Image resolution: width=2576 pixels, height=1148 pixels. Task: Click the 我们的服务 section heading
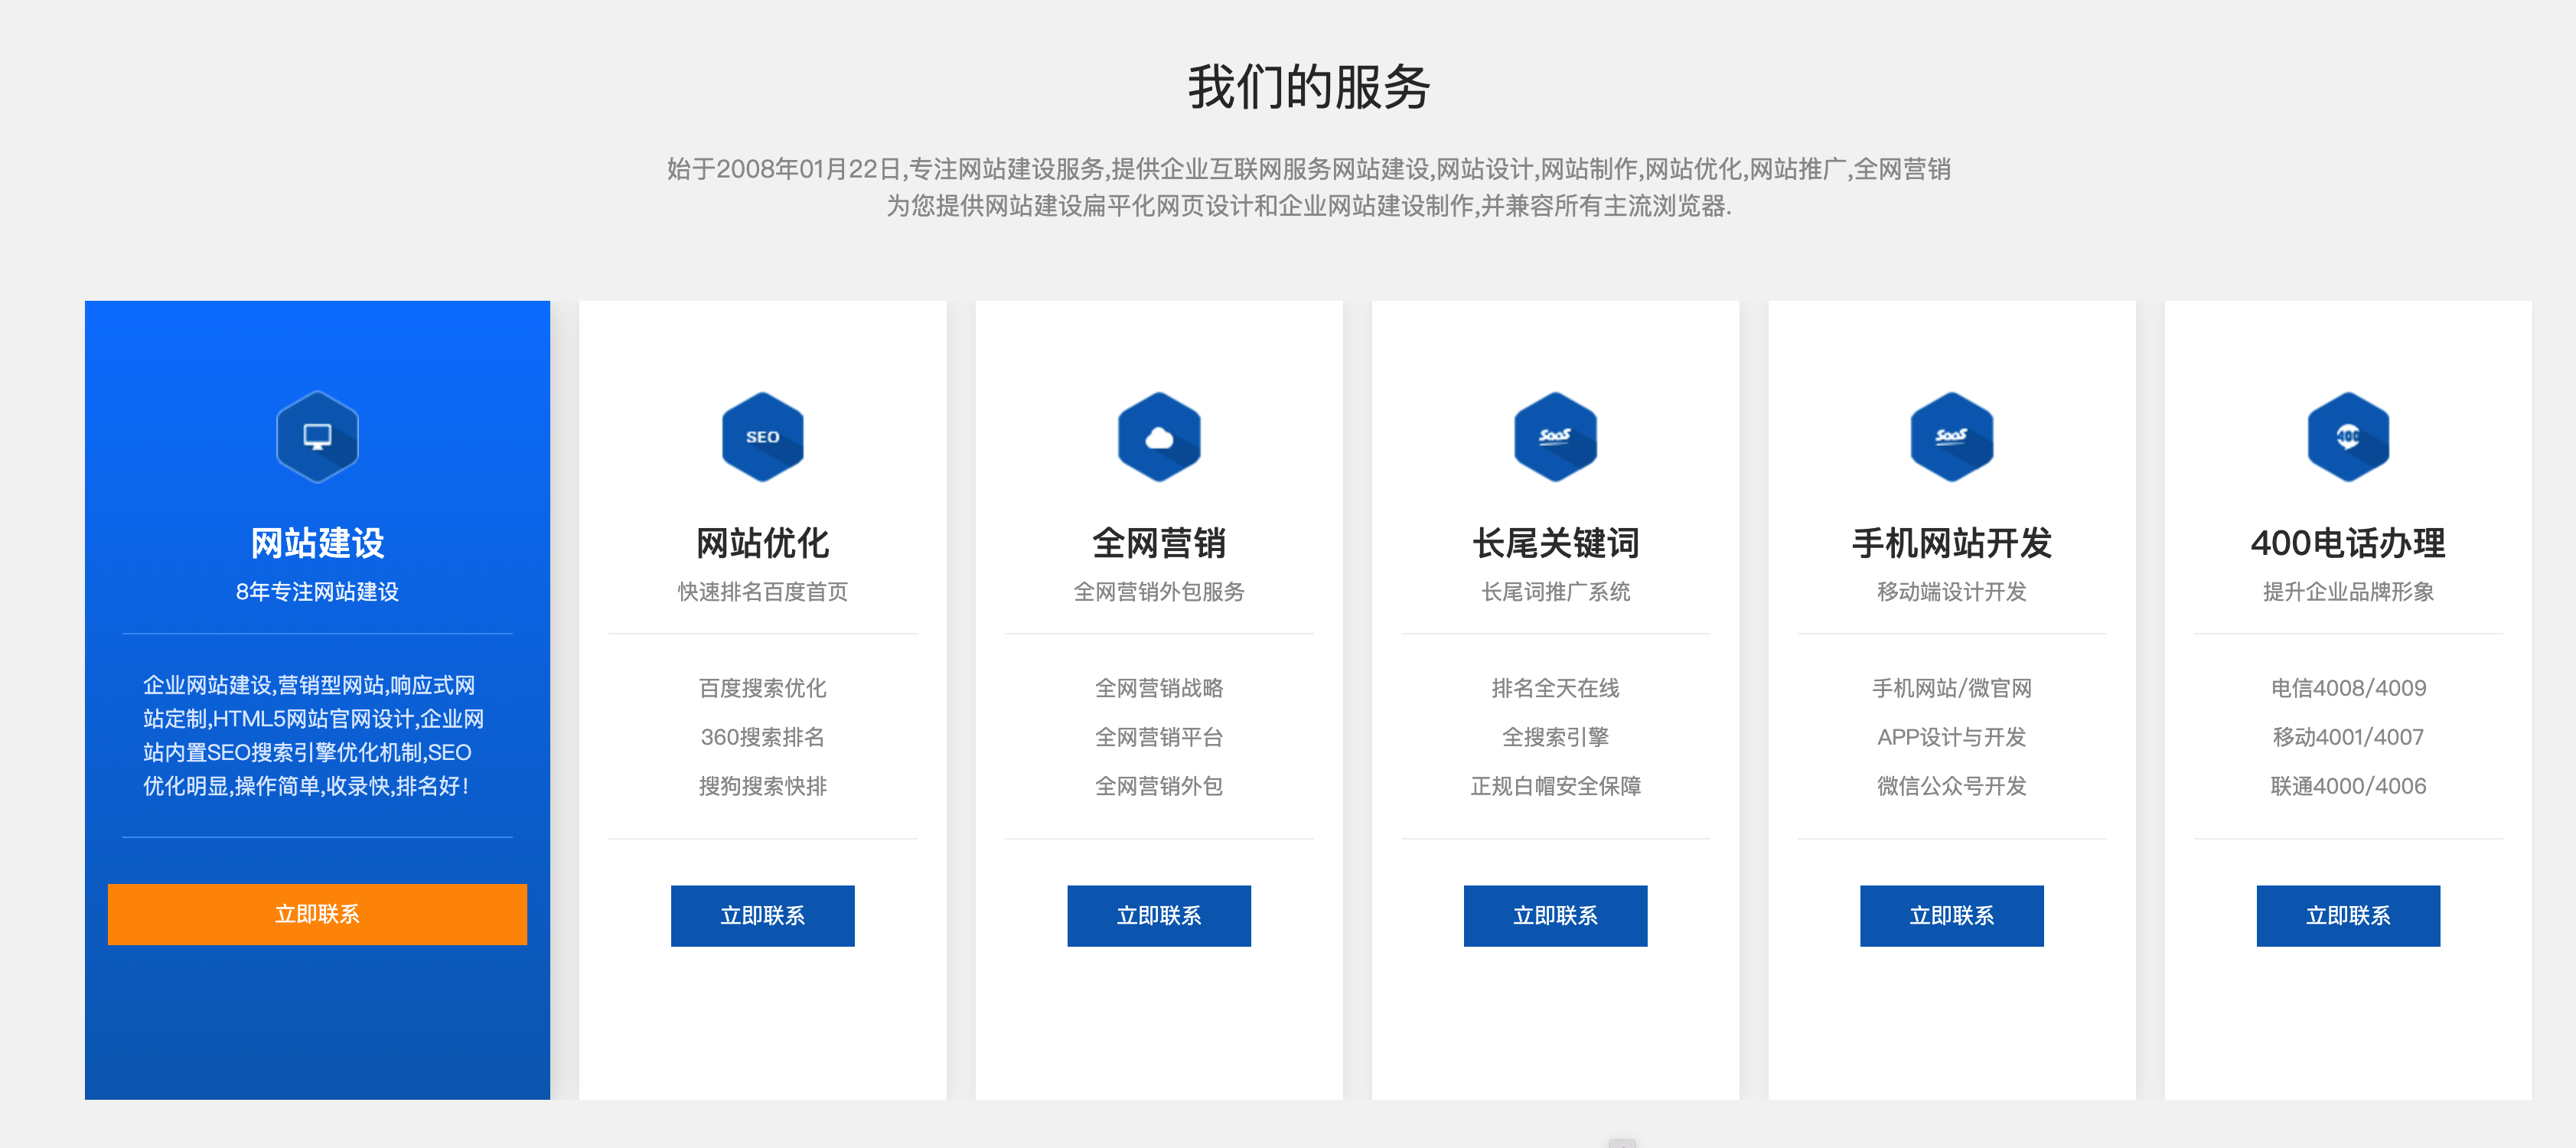1309,87
